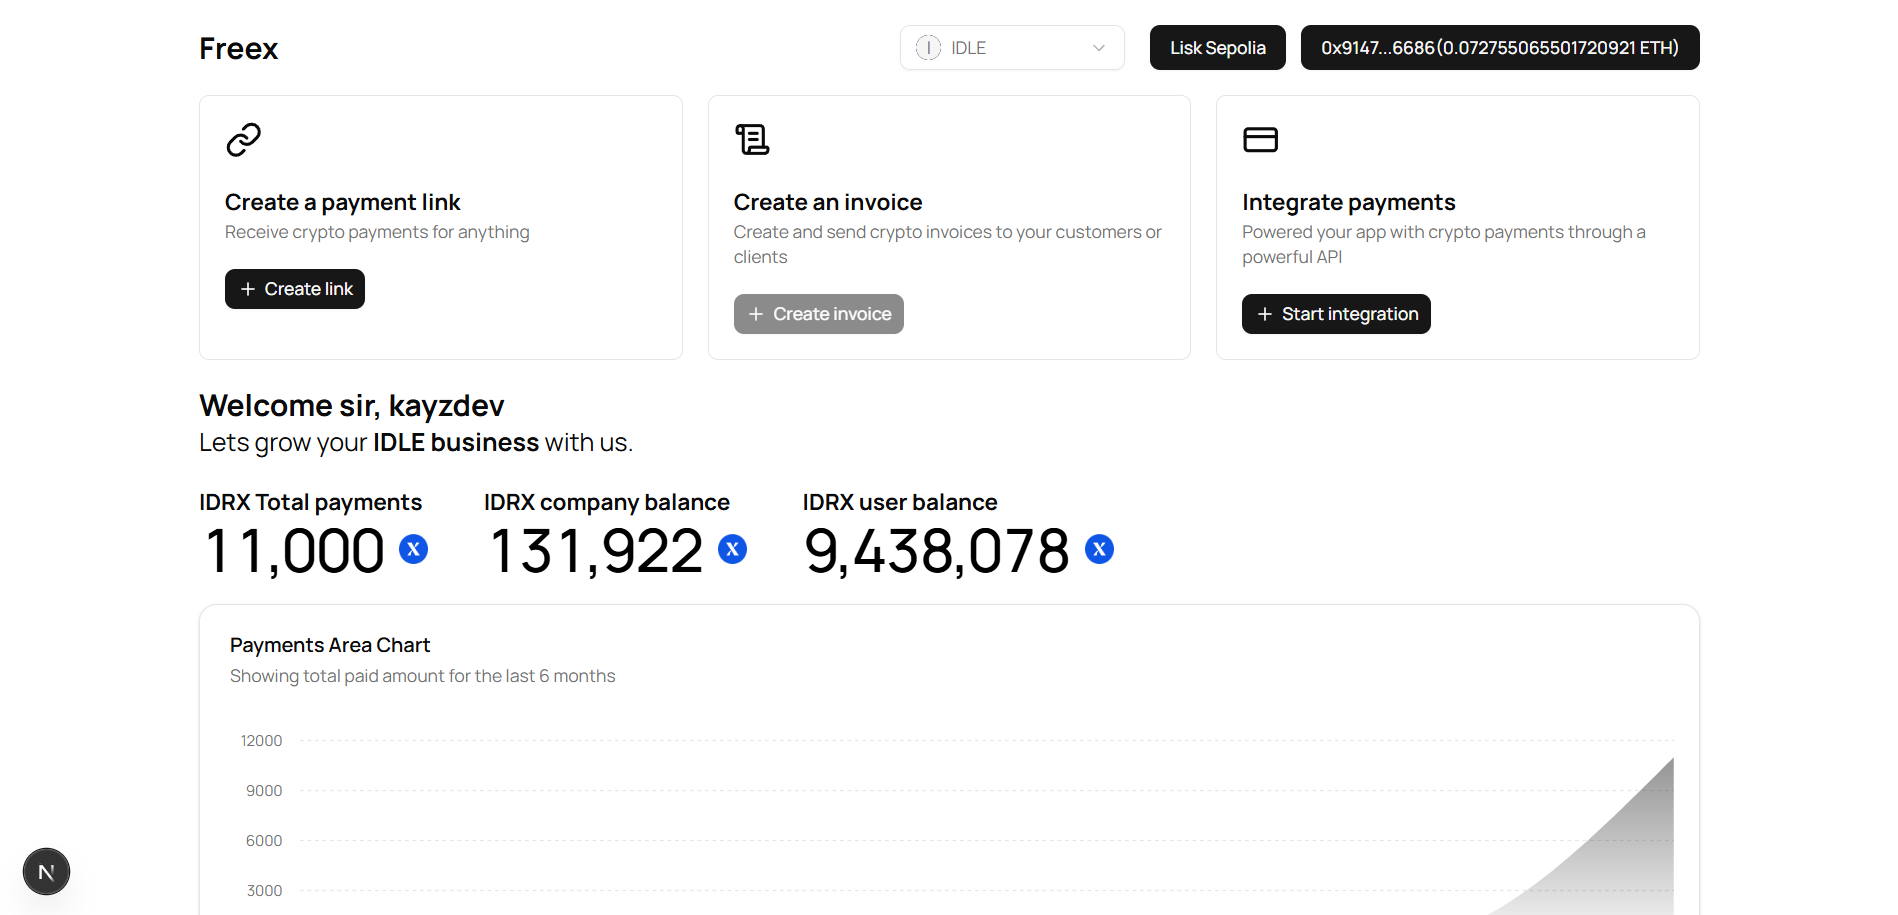Click the 12000 y-axis label
The width and height of the screenshot is (1898, 915).
point(261,741)
